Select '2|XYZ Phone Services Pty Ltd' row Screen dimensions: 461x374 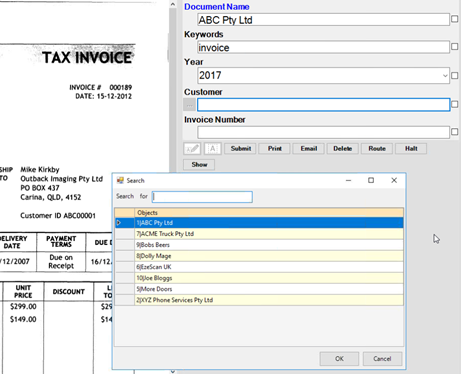click(269, 300)
